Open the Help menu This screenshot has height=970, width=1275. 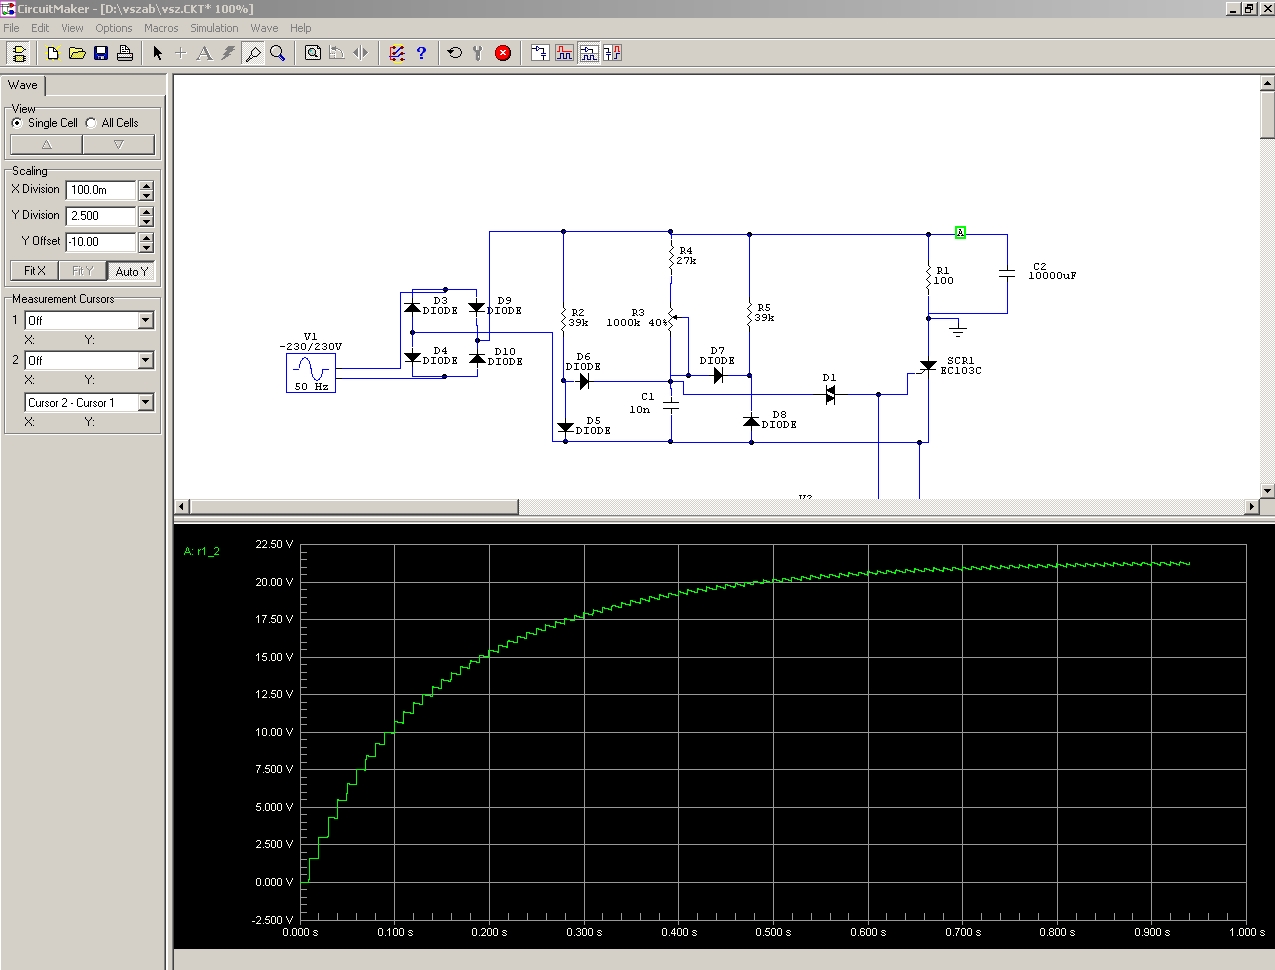pyautogui.click(x=300, y=28)
